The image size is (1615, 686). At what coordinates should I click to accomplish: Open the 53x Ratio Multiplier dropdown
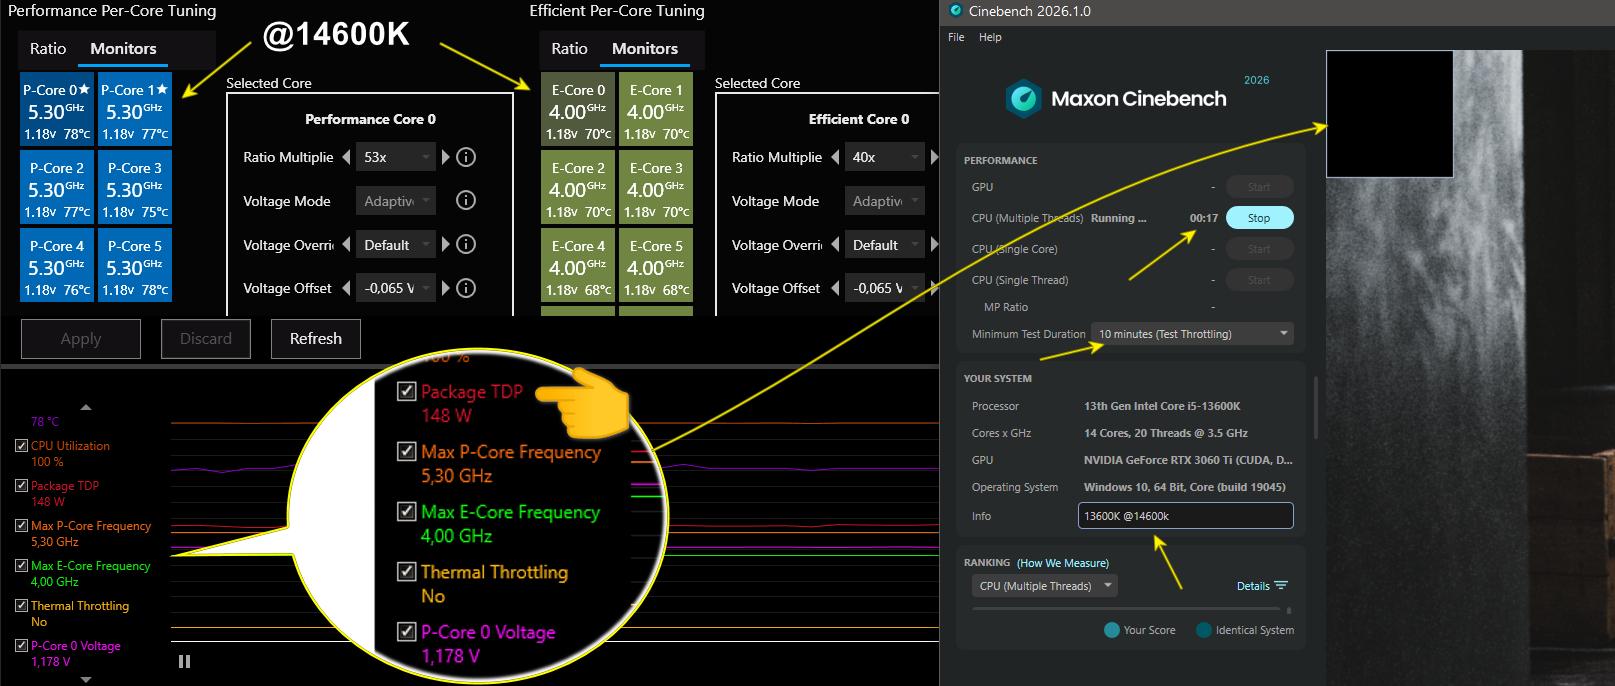click(x=396, y=157)
